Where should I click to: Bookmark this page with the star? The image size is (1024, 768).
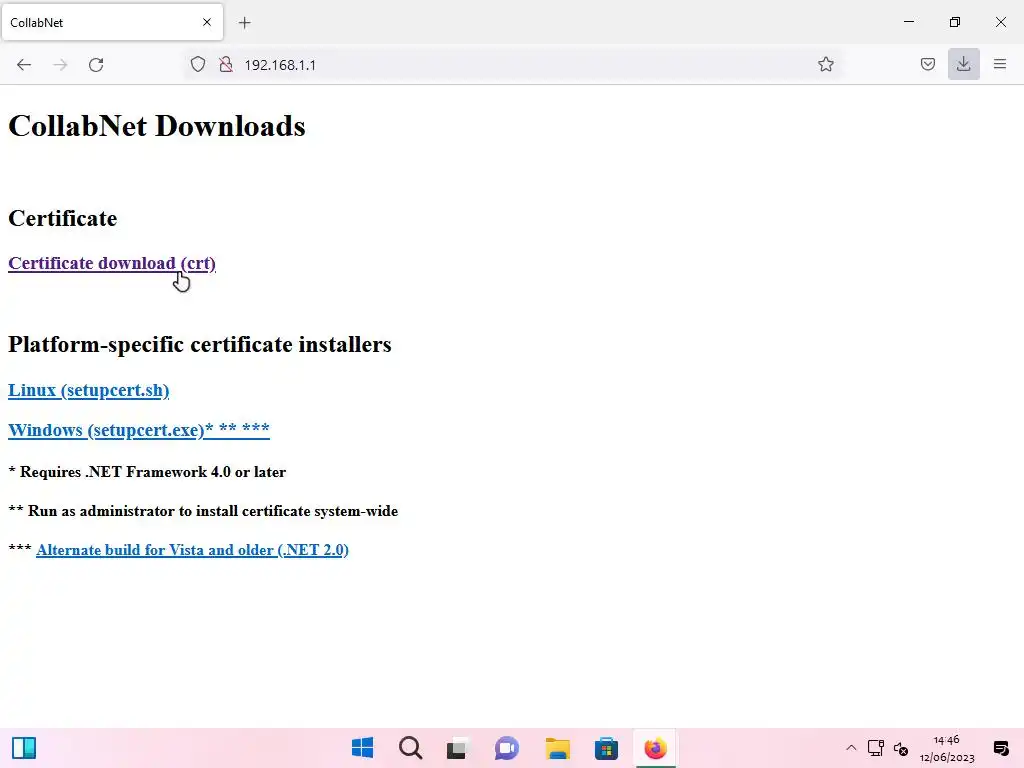click(x=825, y=64)
